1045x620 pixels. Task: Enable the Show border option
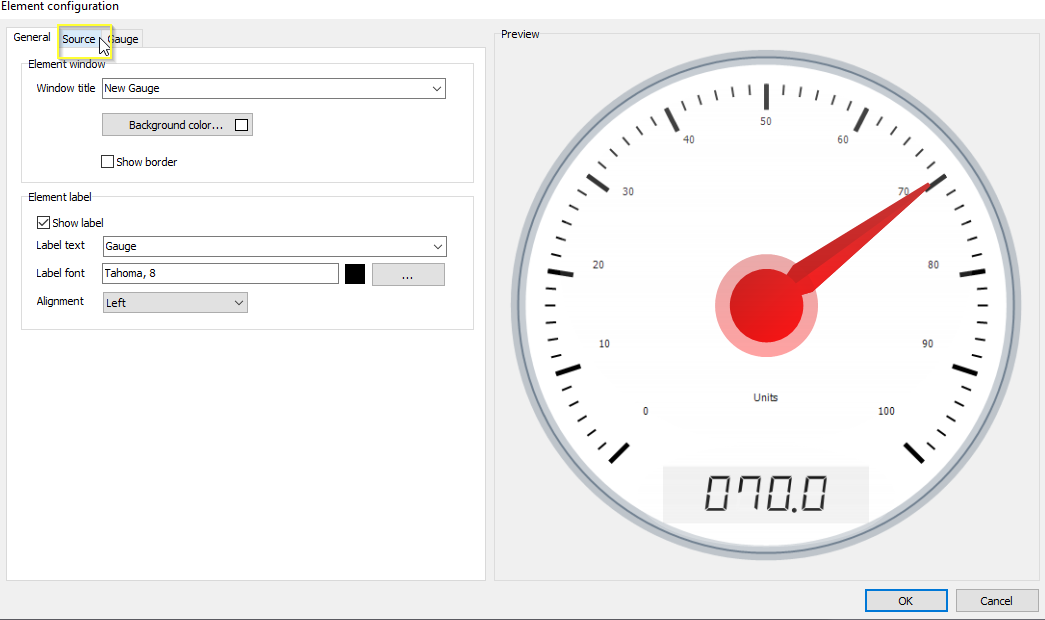(x=107, y=161)
